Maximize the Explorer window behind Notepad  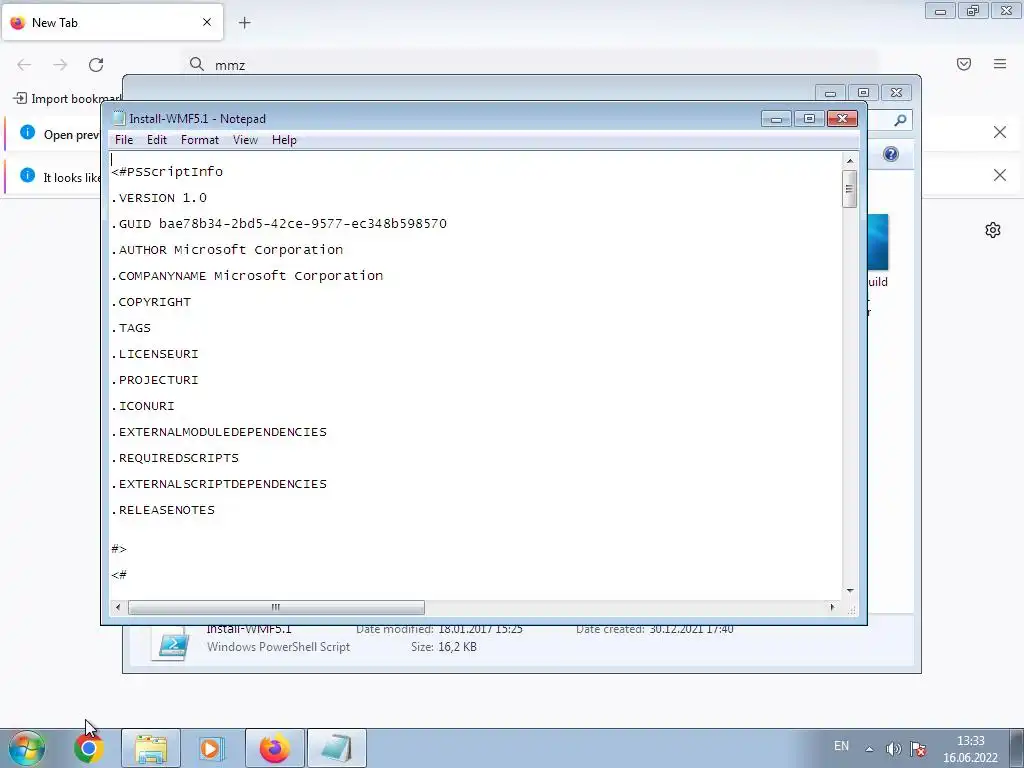click(x=863, y=93)
